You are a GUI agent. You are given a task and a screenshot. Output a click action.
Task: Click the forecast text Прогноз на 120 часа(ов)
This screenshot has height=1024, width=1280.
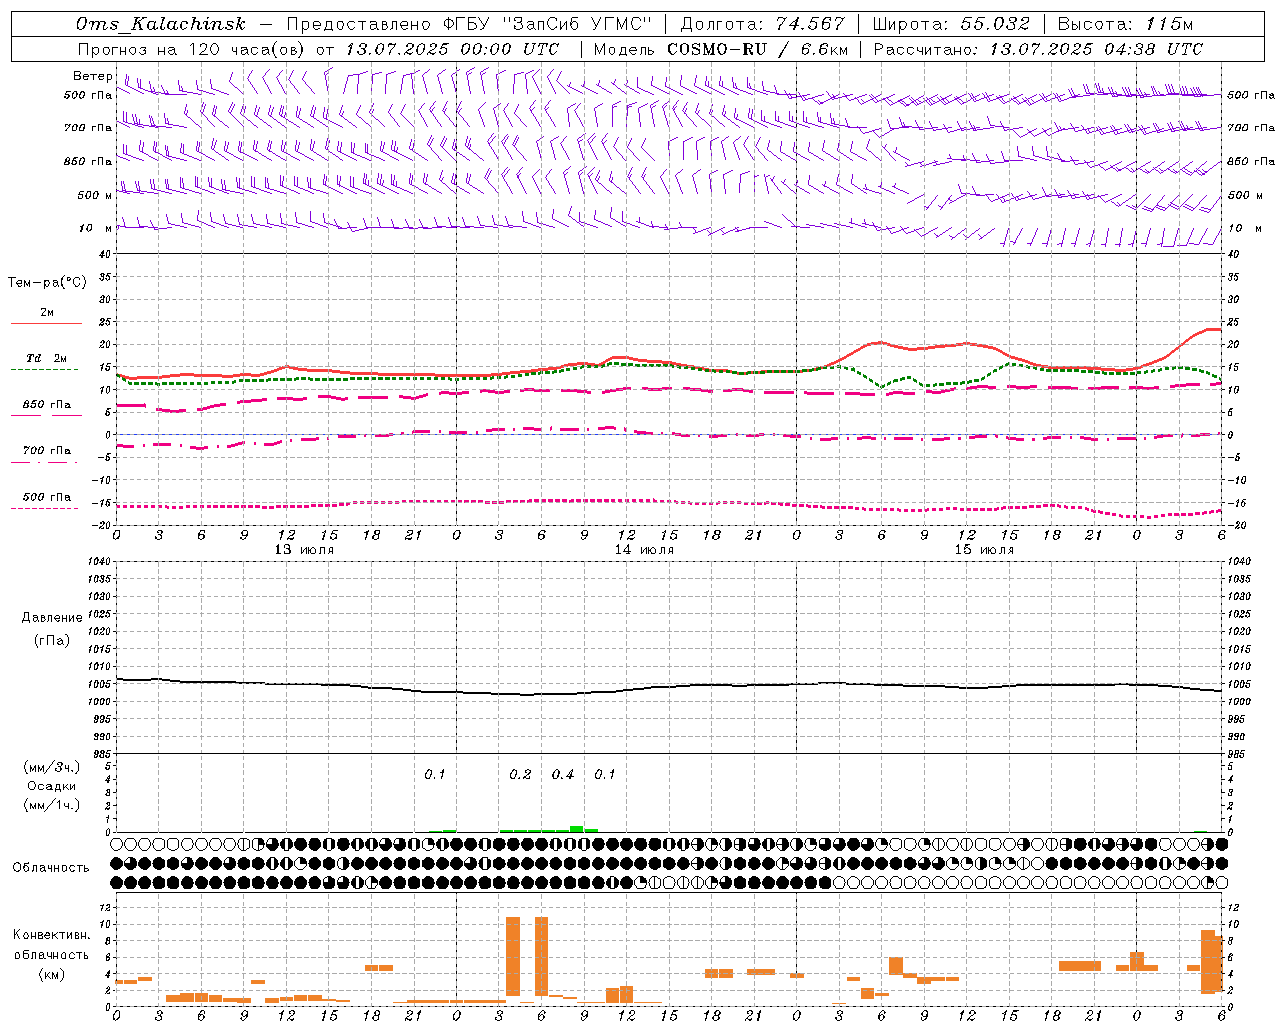(192, 49)
